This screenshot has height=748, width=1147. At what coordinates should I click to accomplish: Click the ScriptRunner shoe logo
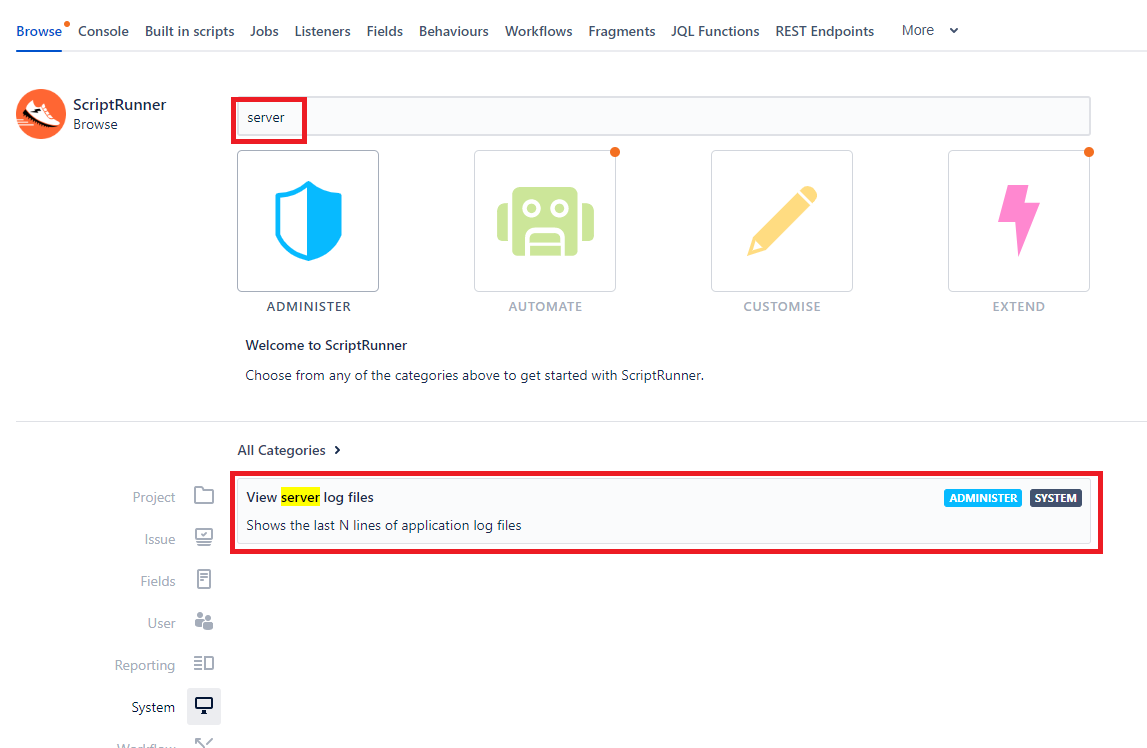(x=41, y=114)
